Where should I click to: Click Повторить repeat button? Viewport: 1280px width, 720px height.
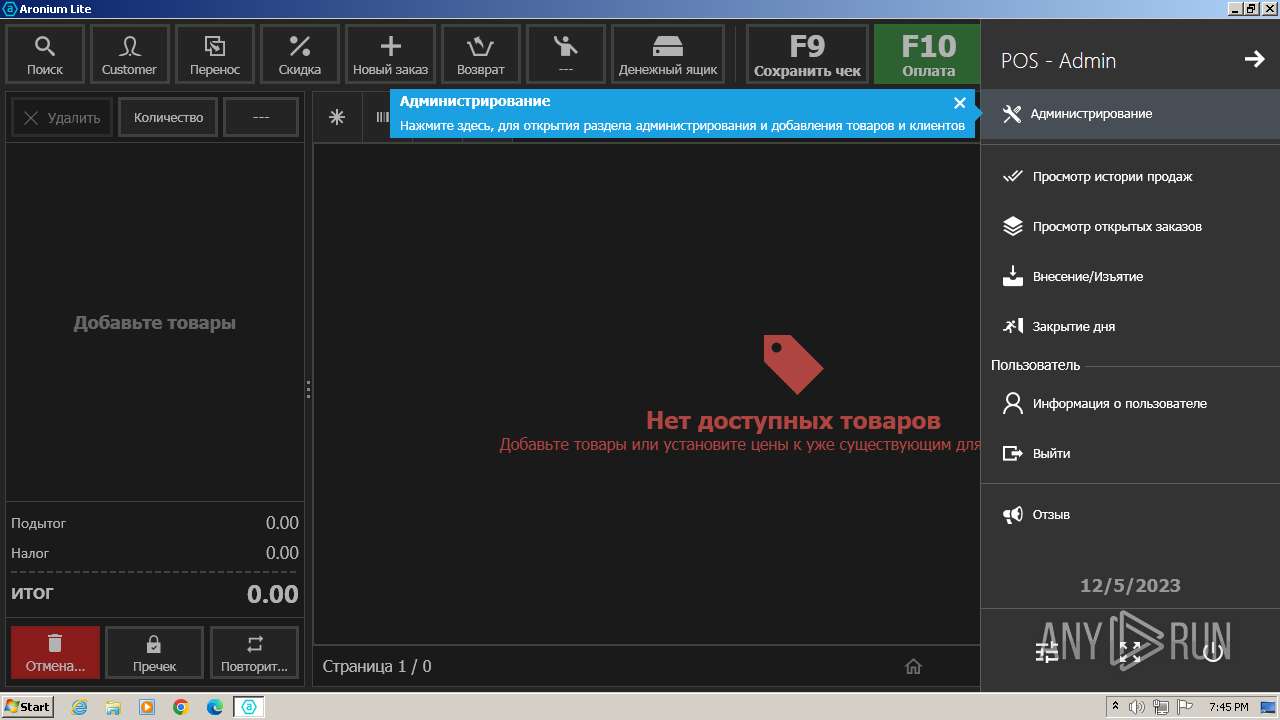254,653
